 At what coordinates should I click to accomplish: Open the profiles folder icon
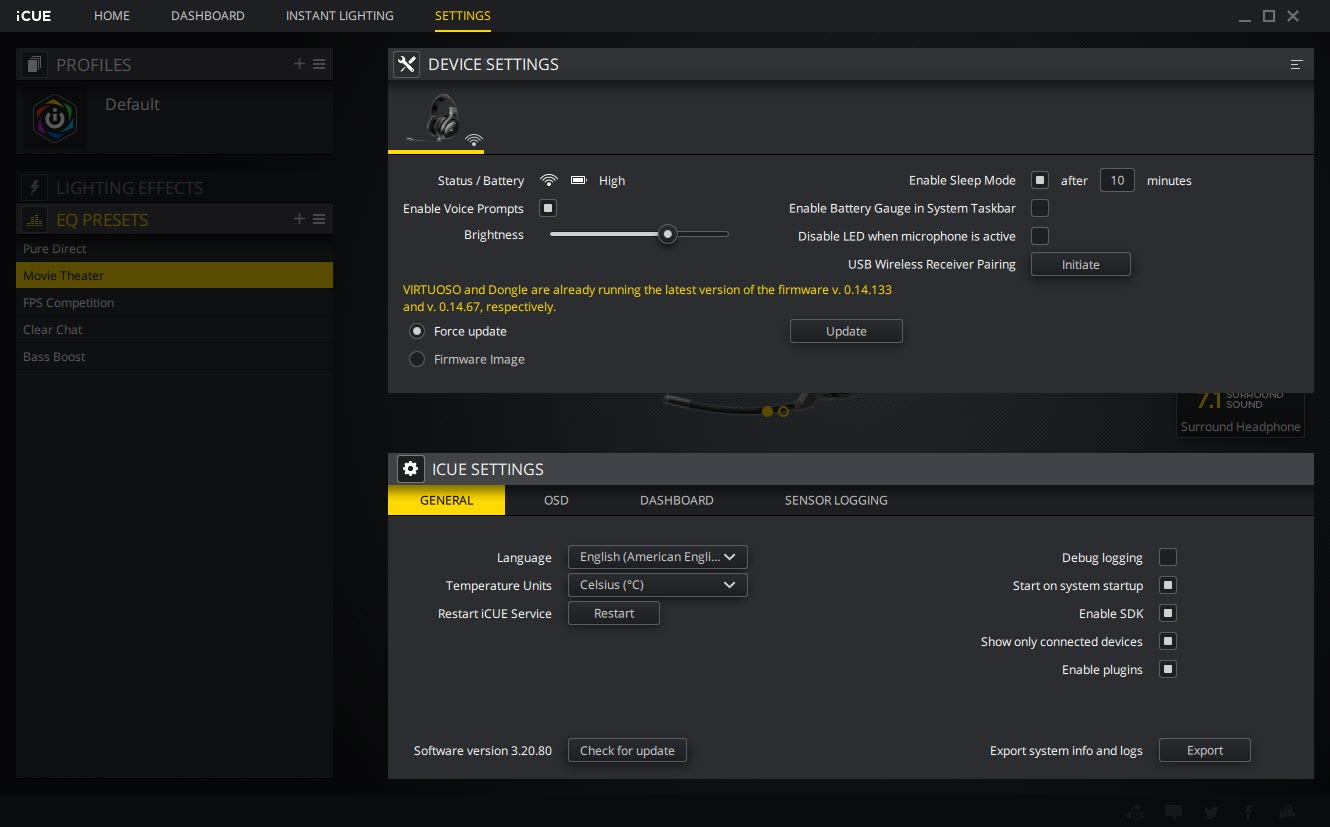click(35, 64)
